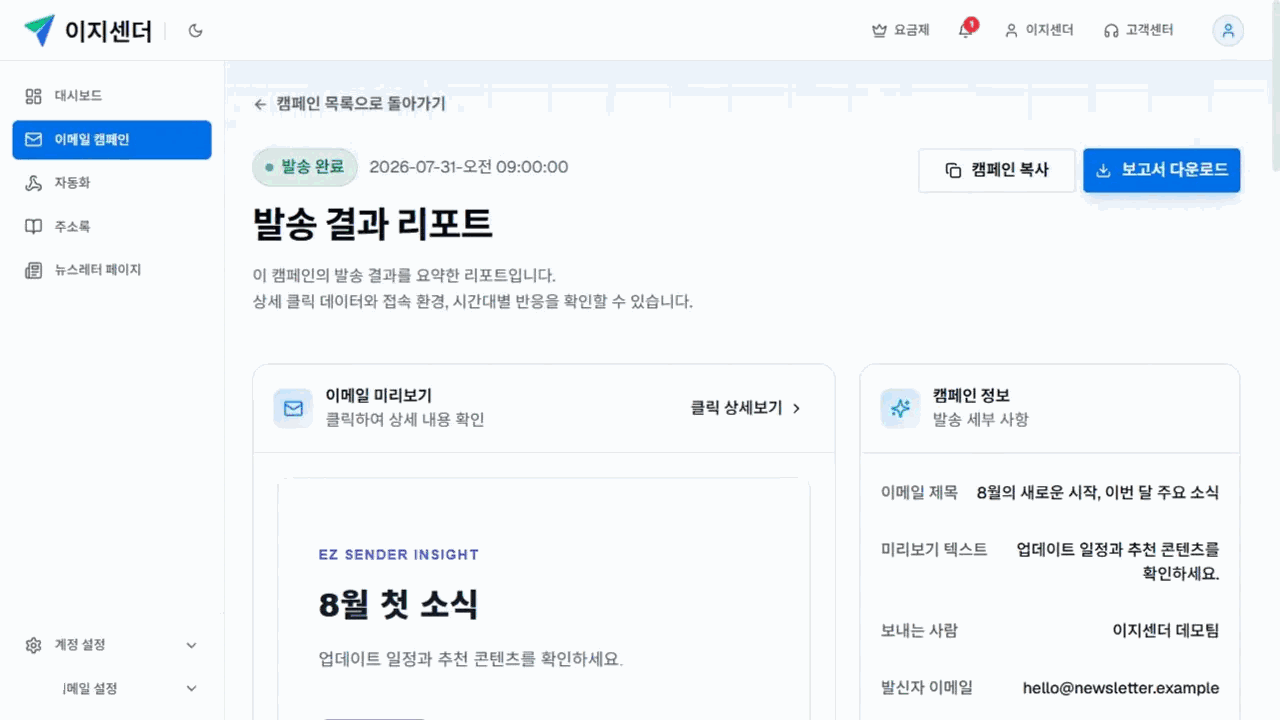
Task: Click the 이지센더 paper plane logo
Action: click(x=39, y=31)
